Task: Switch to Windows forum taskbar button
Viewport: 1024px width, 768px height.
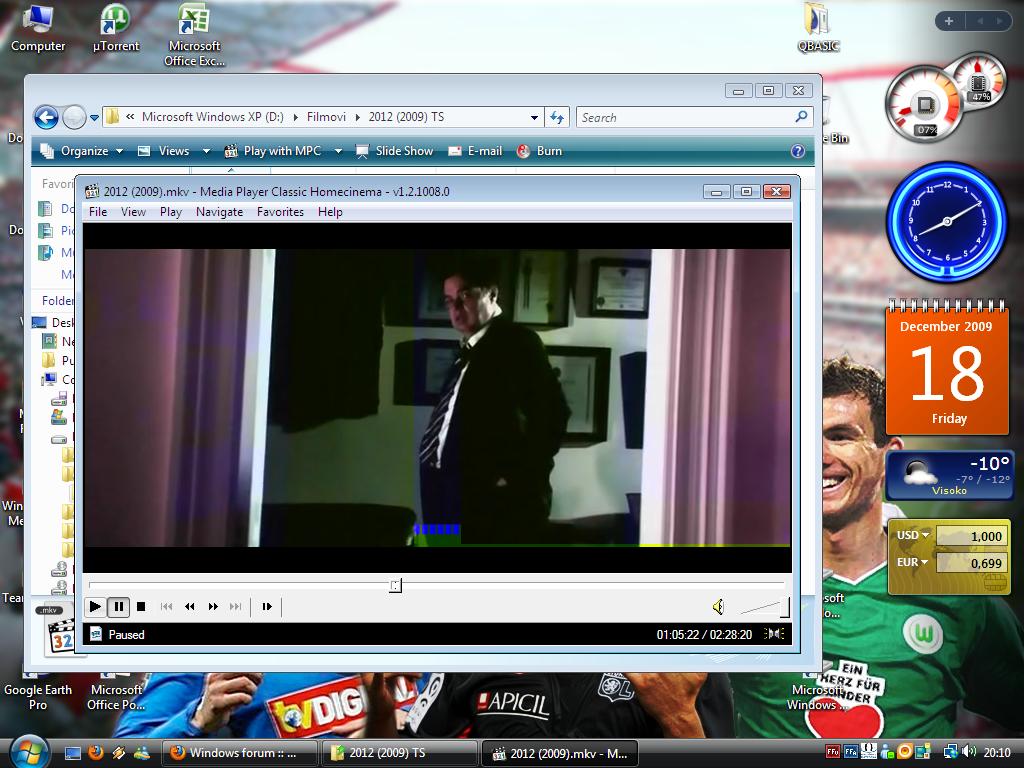Action: click(240, 753)
